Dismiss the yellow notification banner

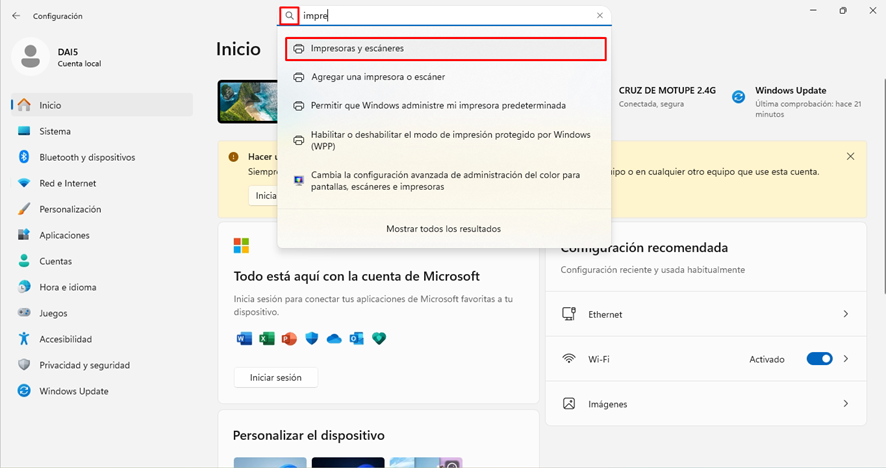850,157
